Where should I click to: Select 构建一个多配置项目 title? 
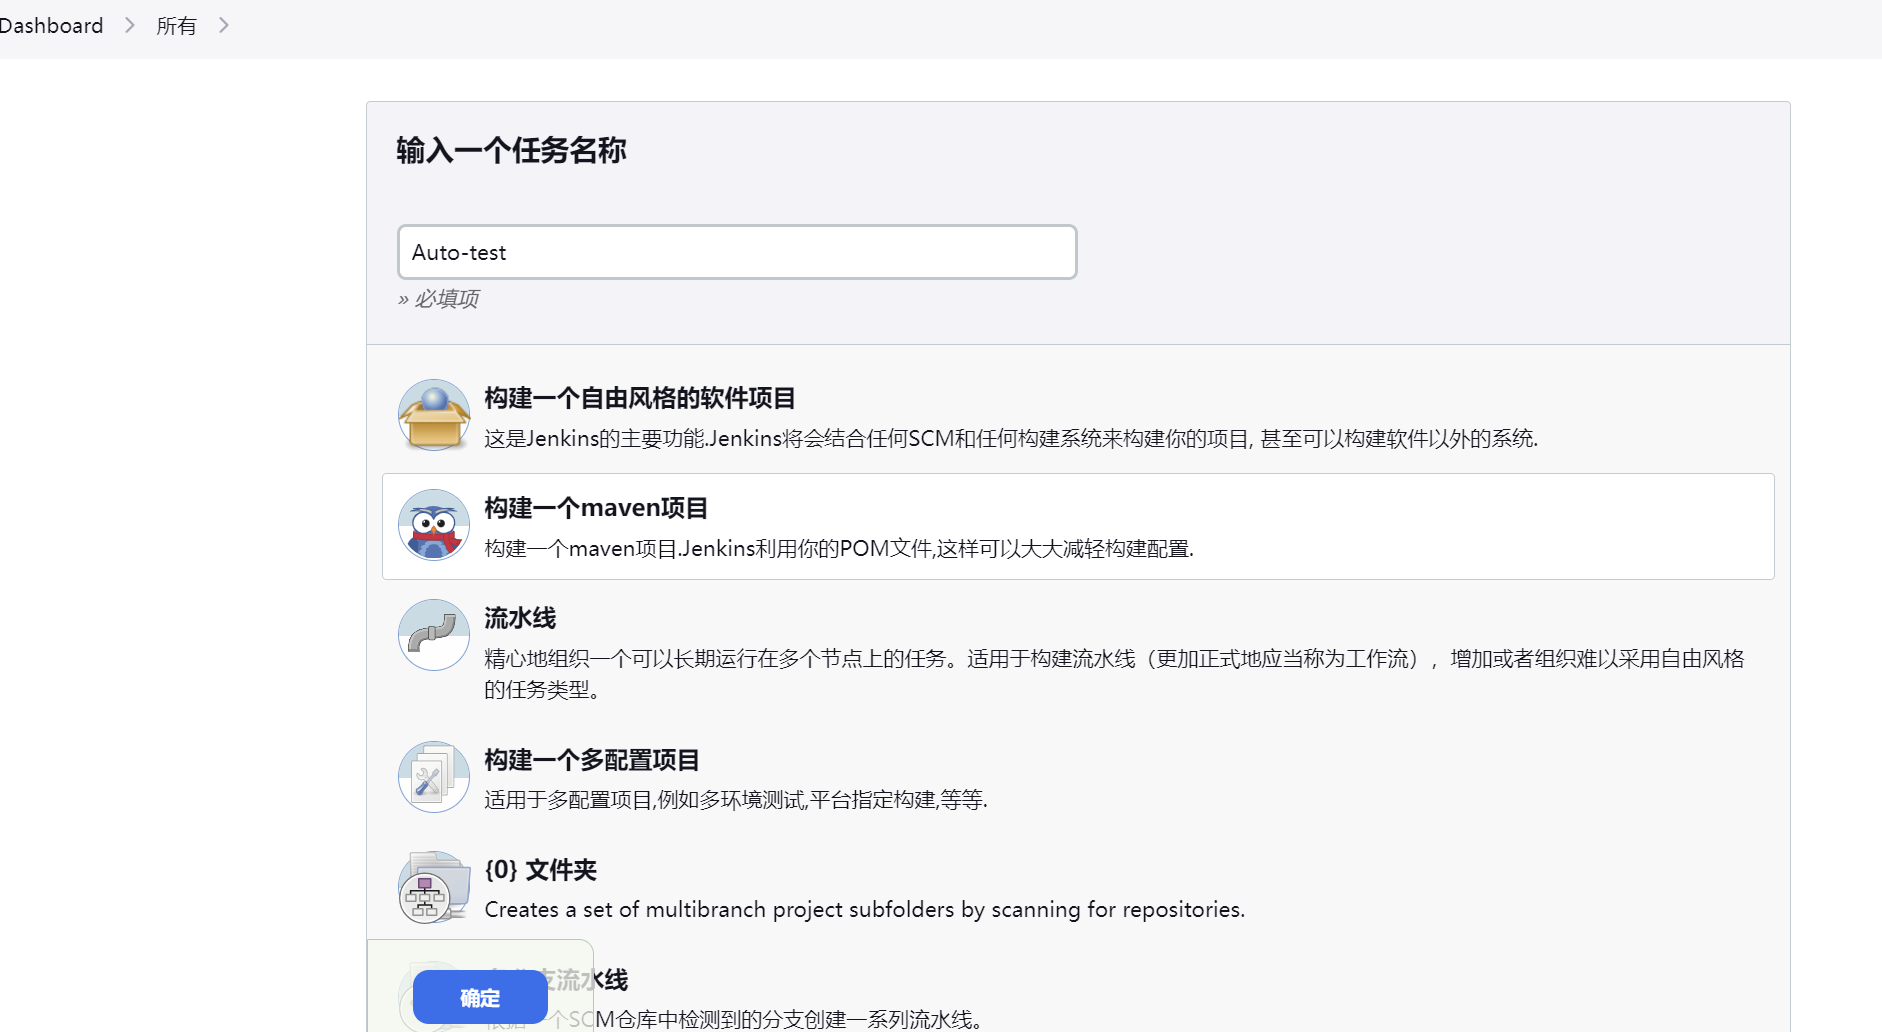(x=592, y=760)
